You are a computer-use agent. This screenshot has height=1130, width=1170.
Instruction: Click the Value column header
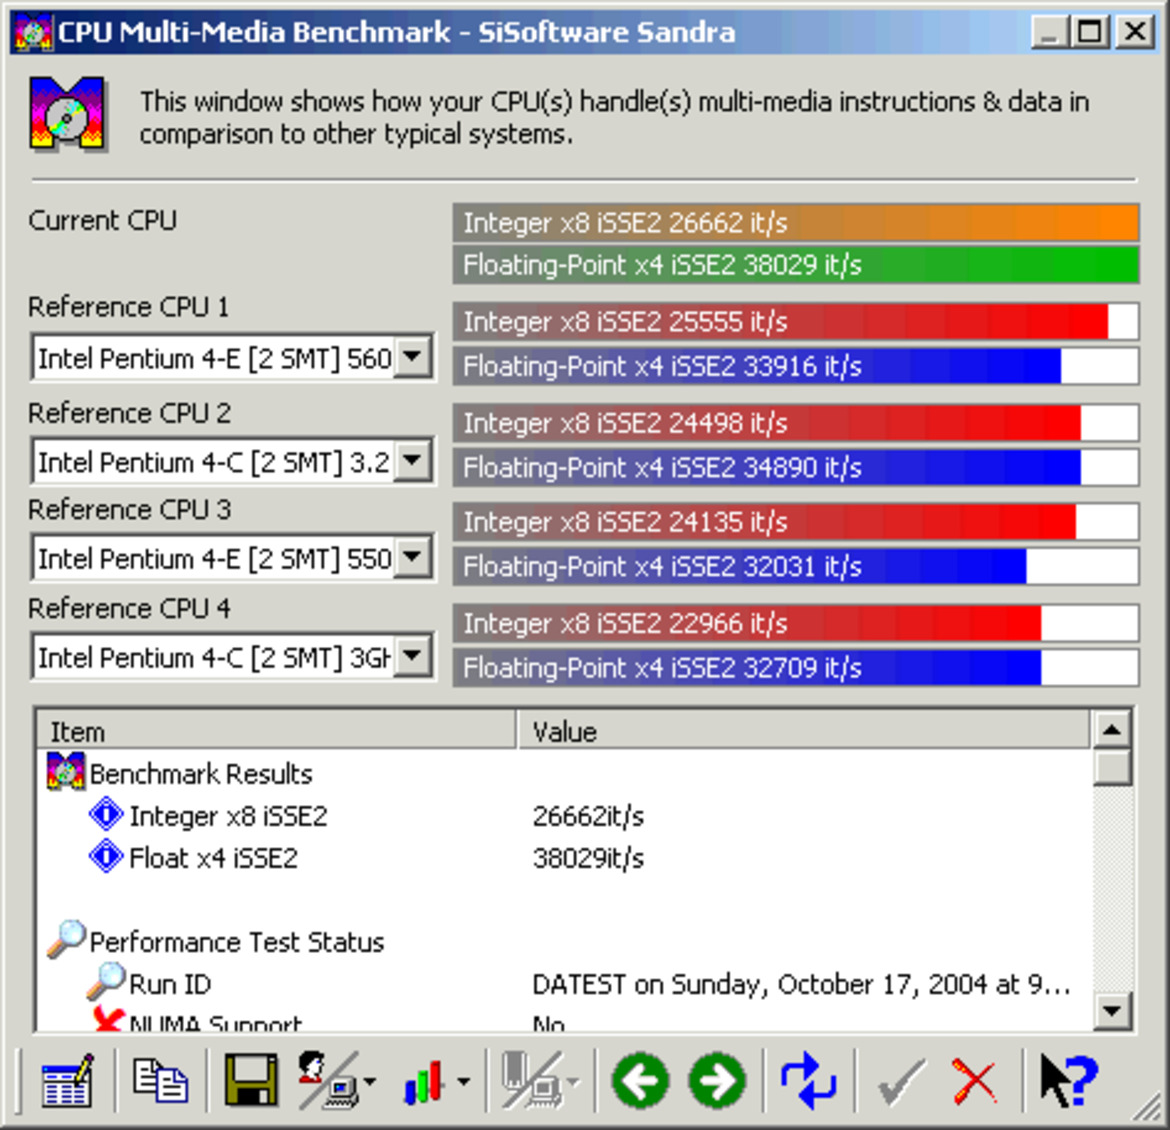pos(564,731)
